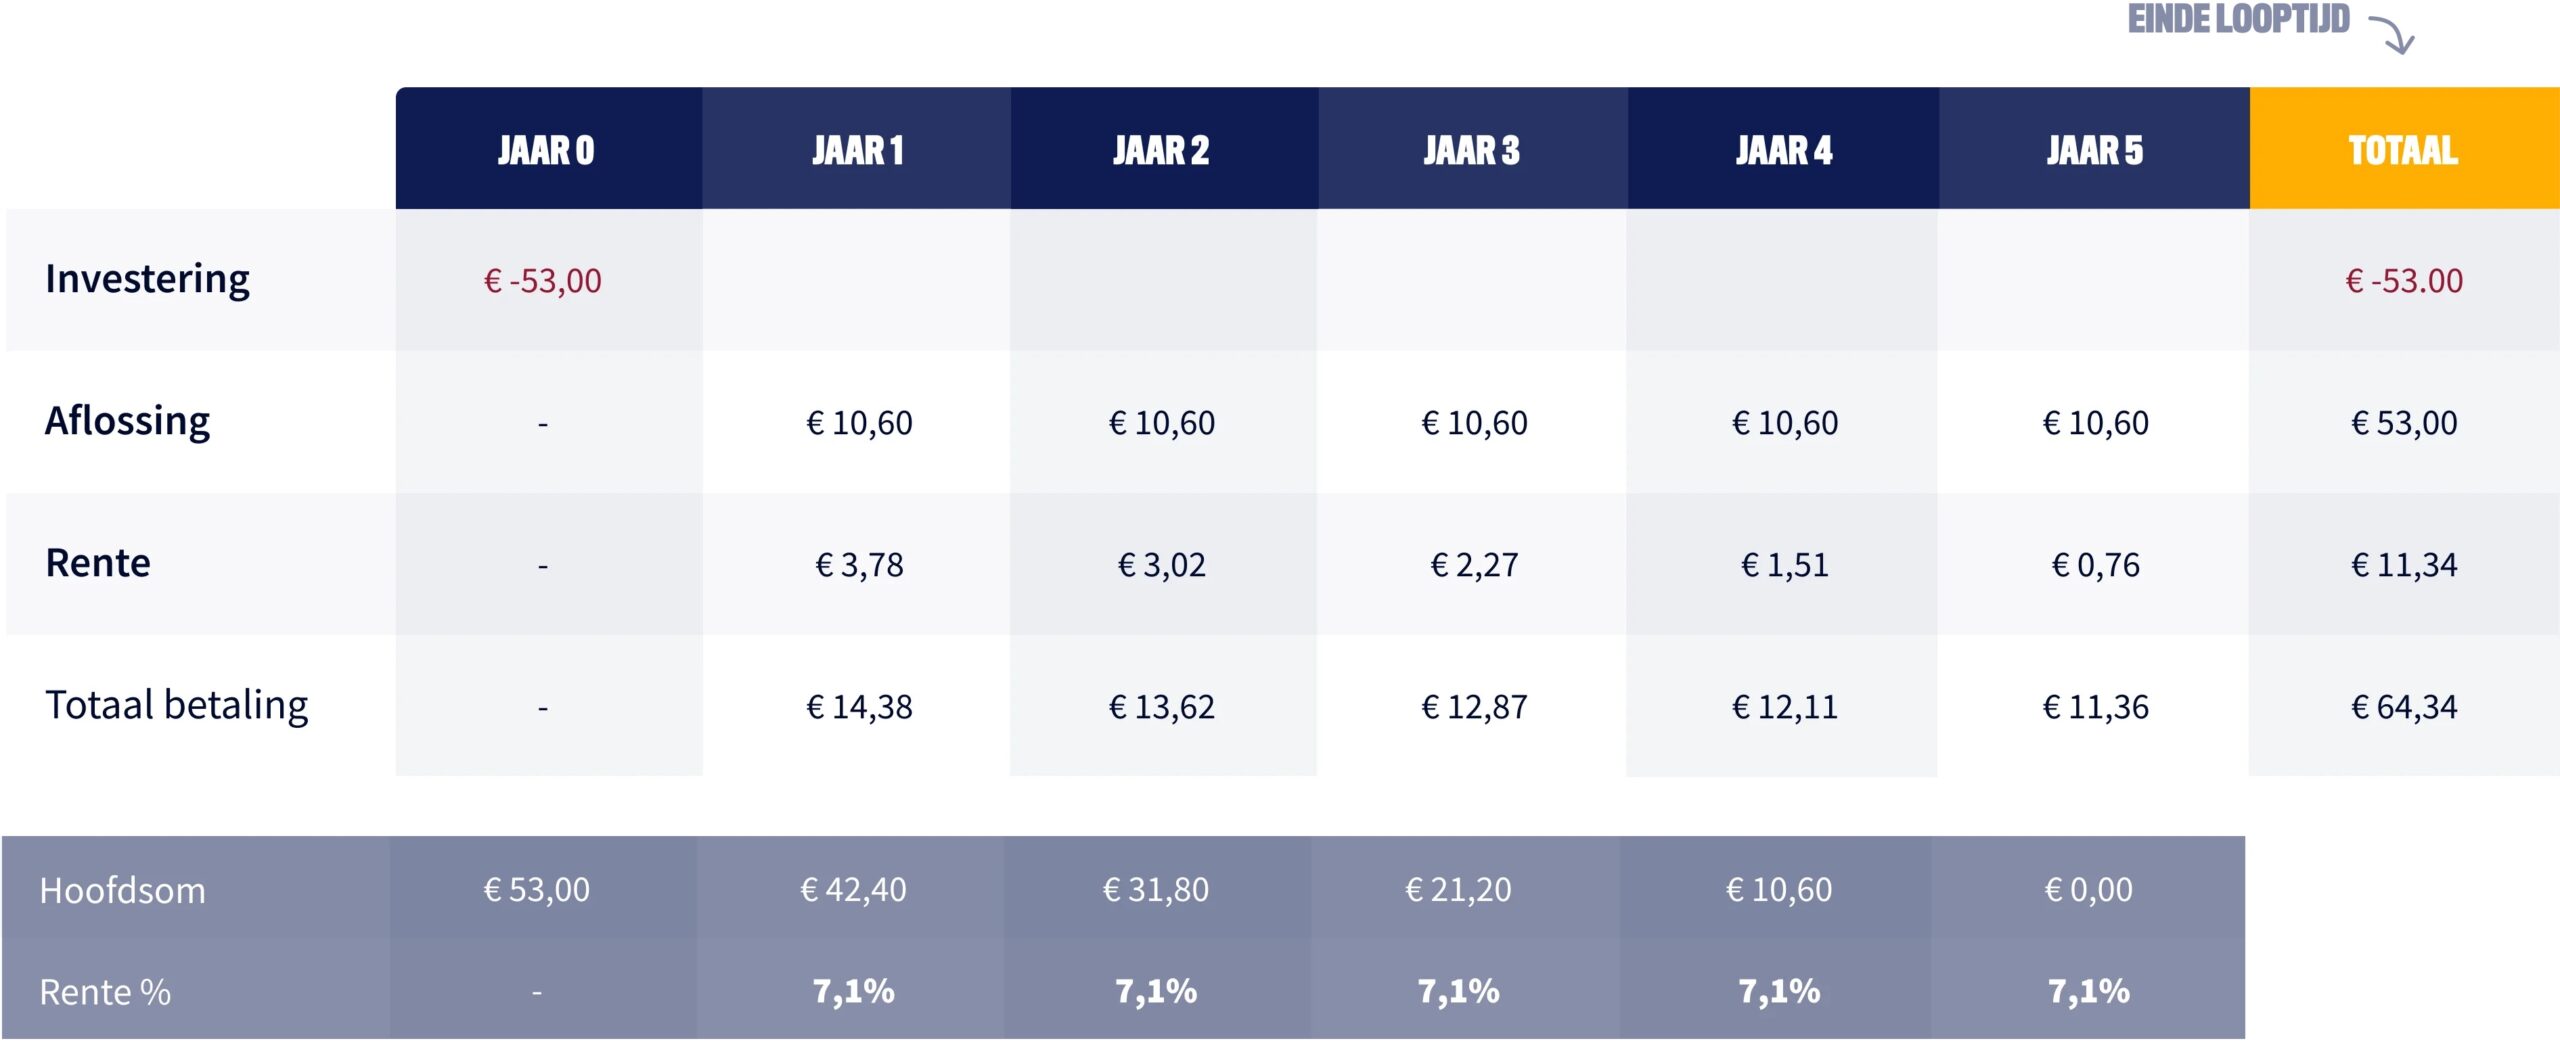Click the Hoofdsom row label
Image resolution: width=2560 pixels, height=1041 pixels.
[122, 890]
